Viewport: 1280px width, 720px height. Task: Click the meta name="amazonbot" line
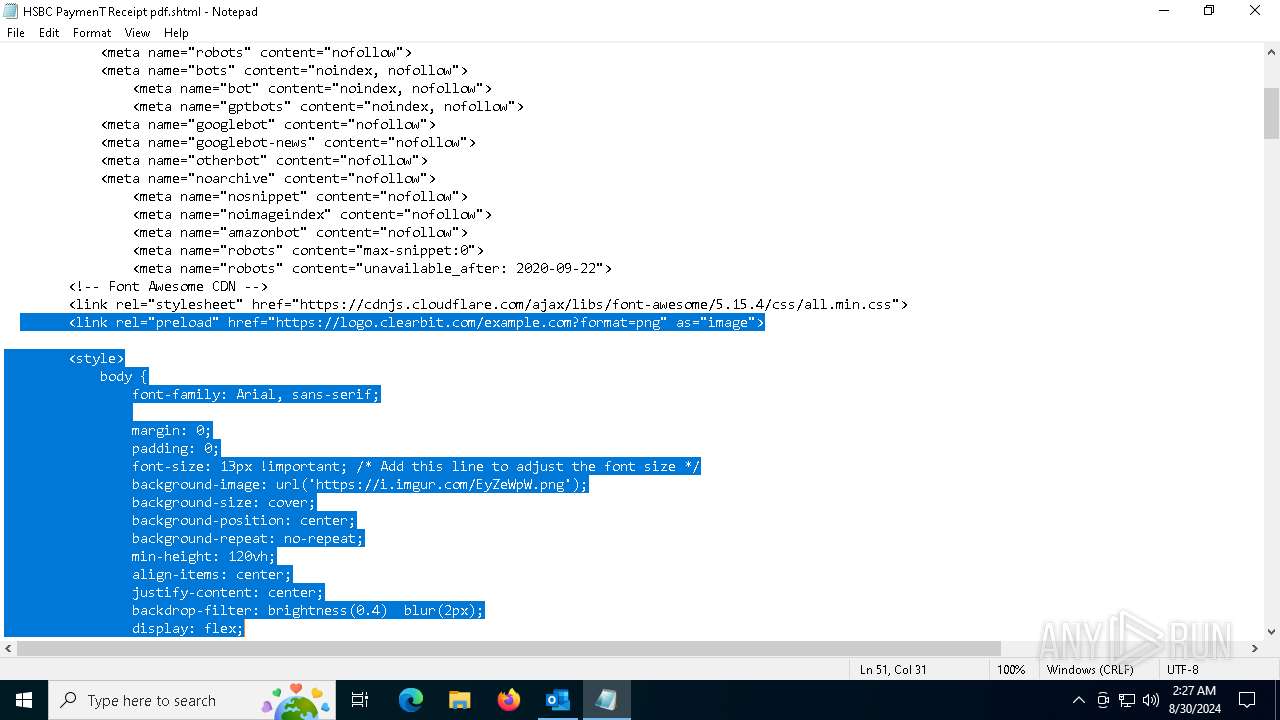[x=300, y=233]
